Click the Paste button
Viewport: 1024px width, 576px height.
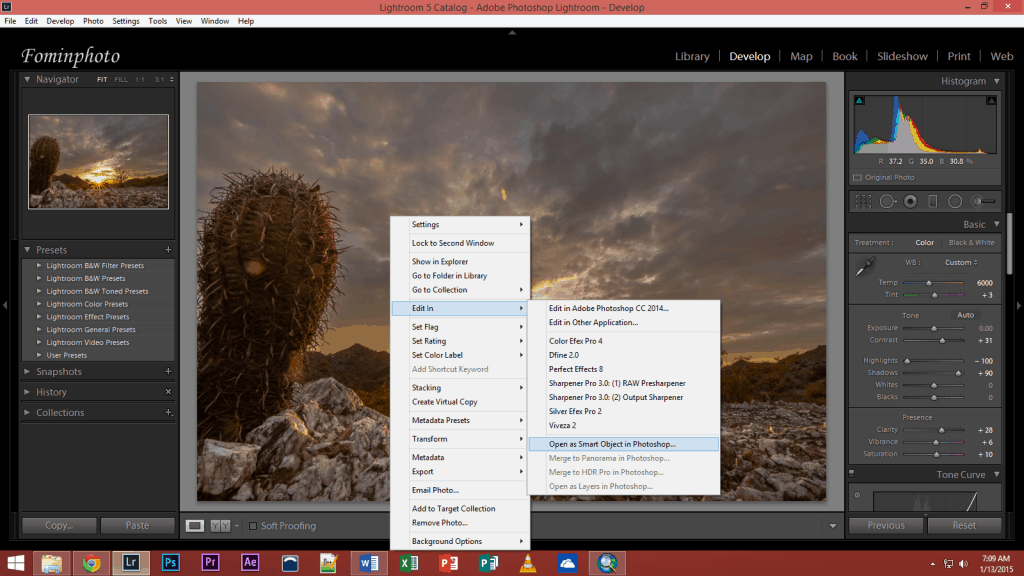coord(137,525)
